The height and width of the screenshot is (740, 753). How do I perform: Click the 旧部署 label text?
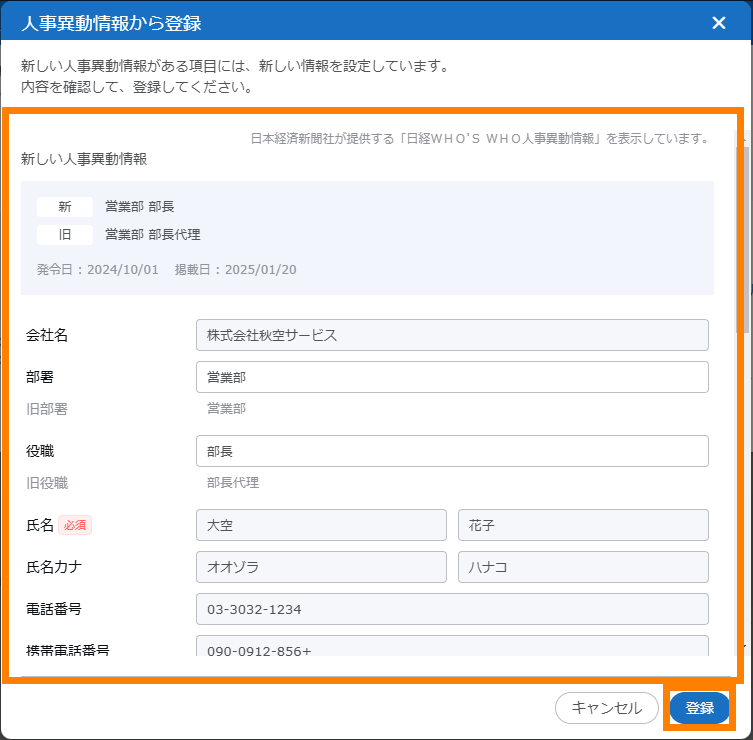click(47, 408)
